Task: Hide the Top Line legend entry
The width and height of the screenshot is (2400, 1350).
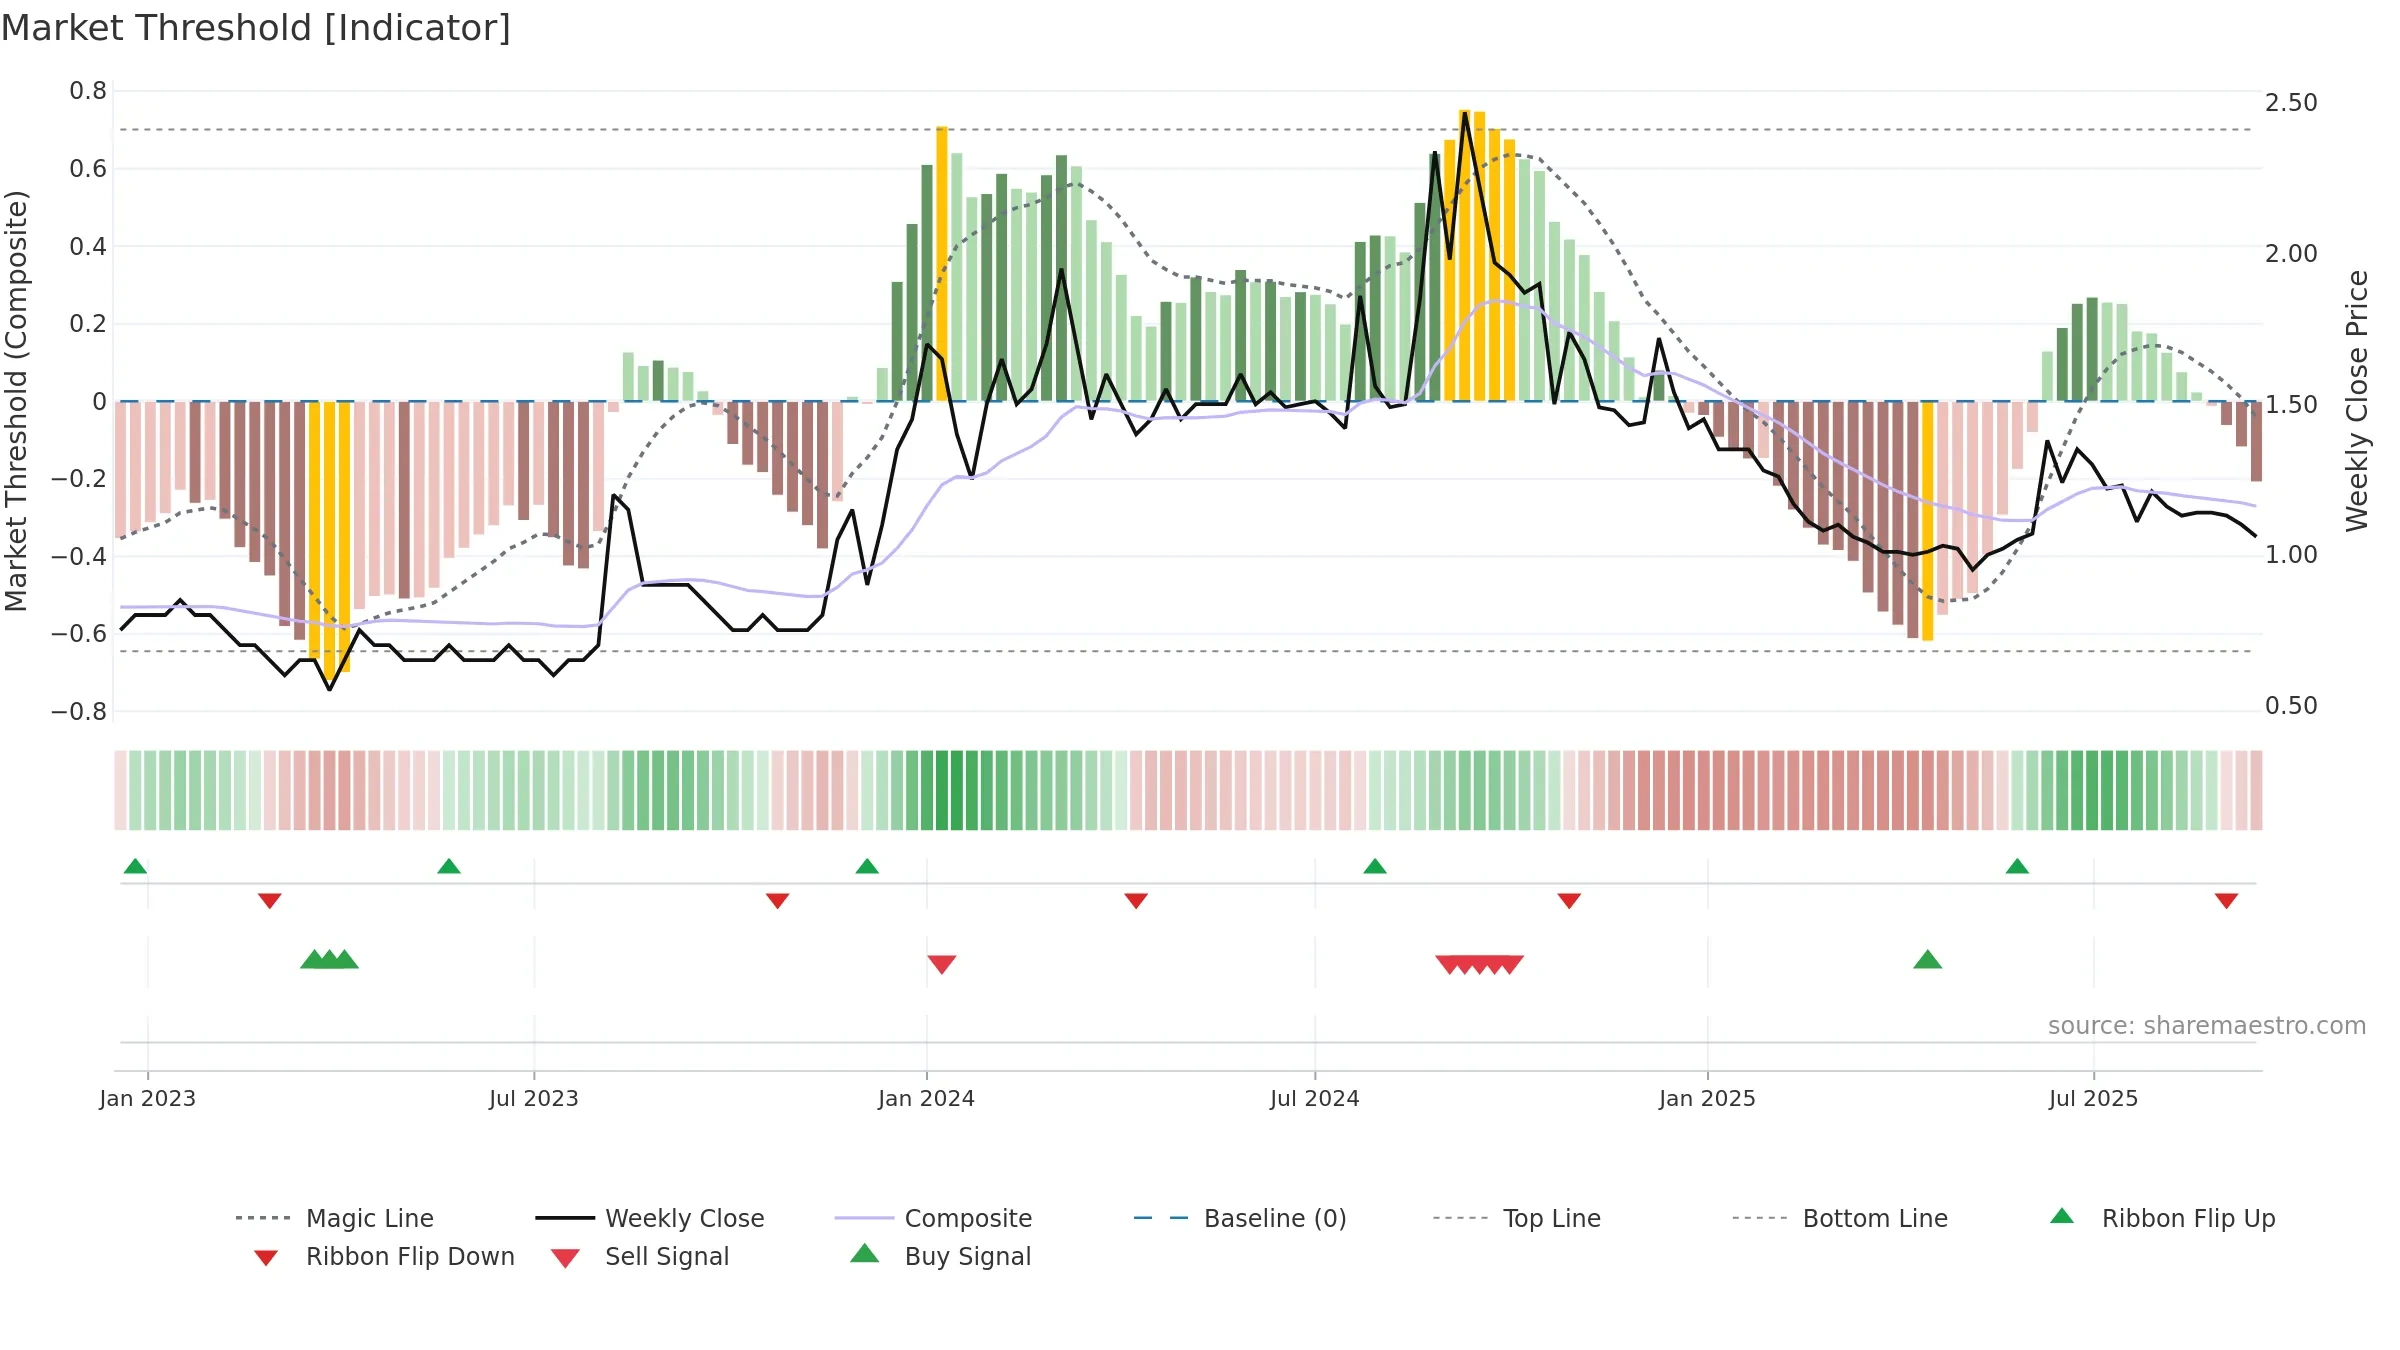Action: point(1517,1218)
